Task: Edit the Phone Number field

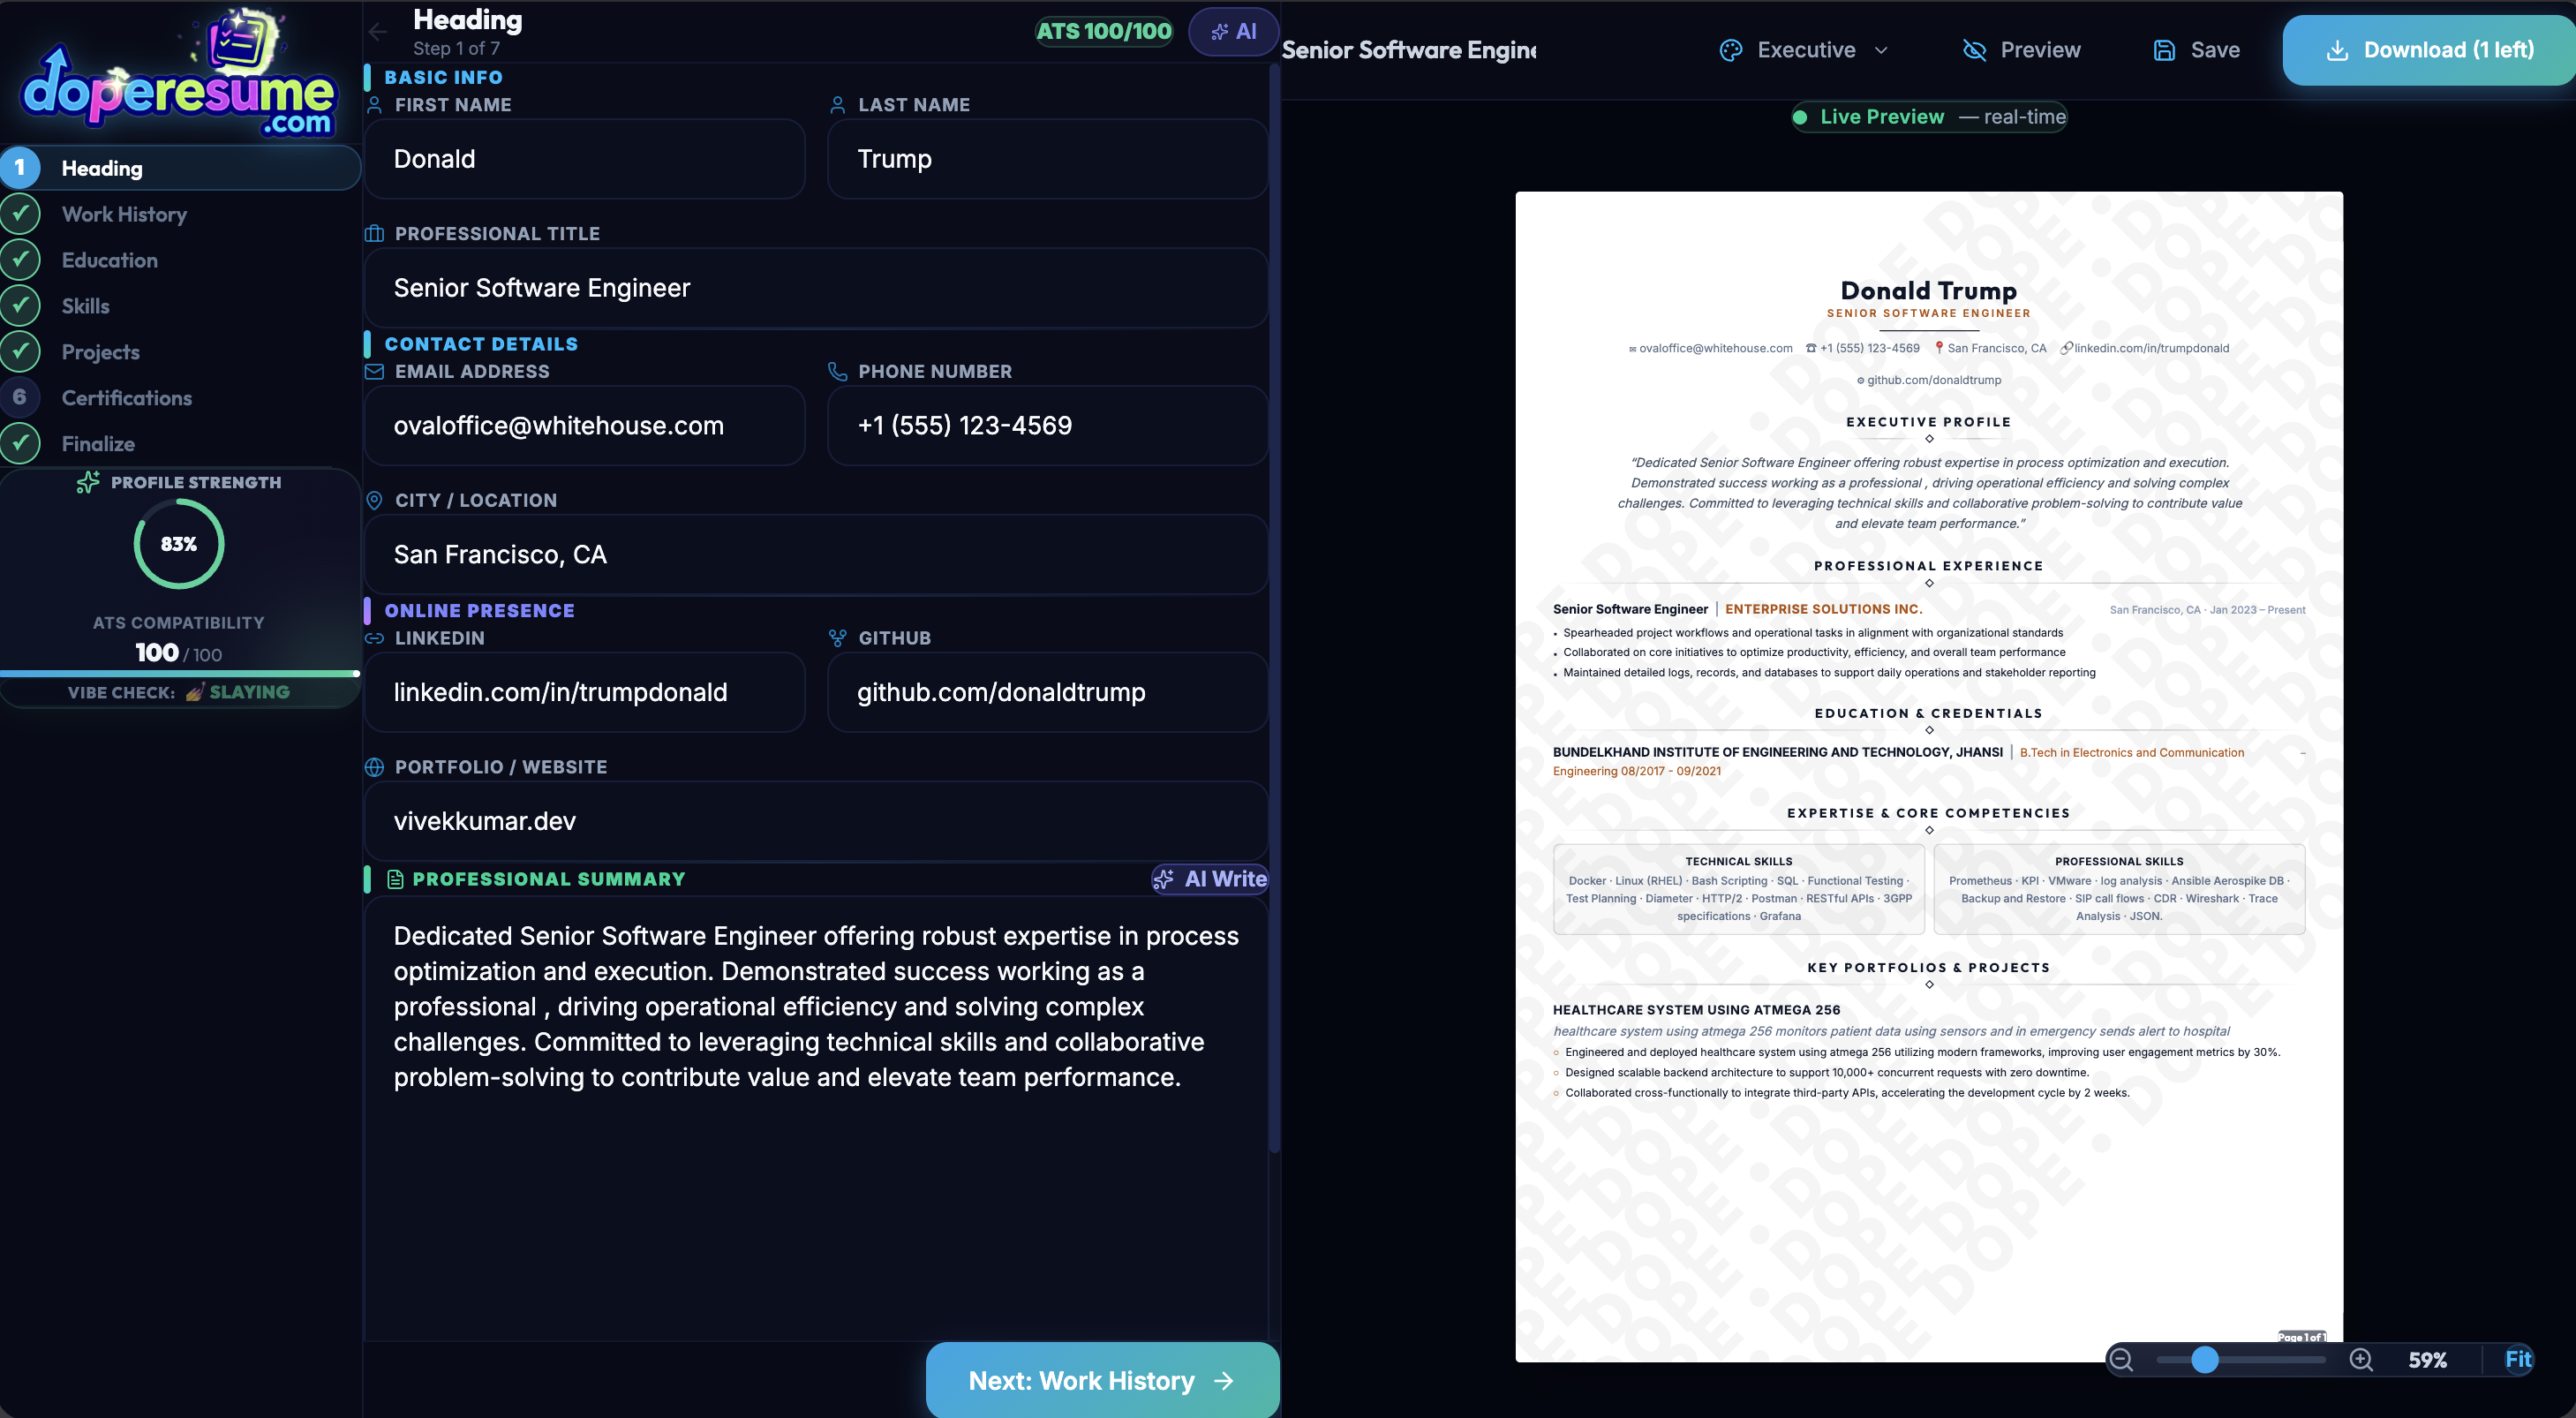Action: tap(1048, 426)
